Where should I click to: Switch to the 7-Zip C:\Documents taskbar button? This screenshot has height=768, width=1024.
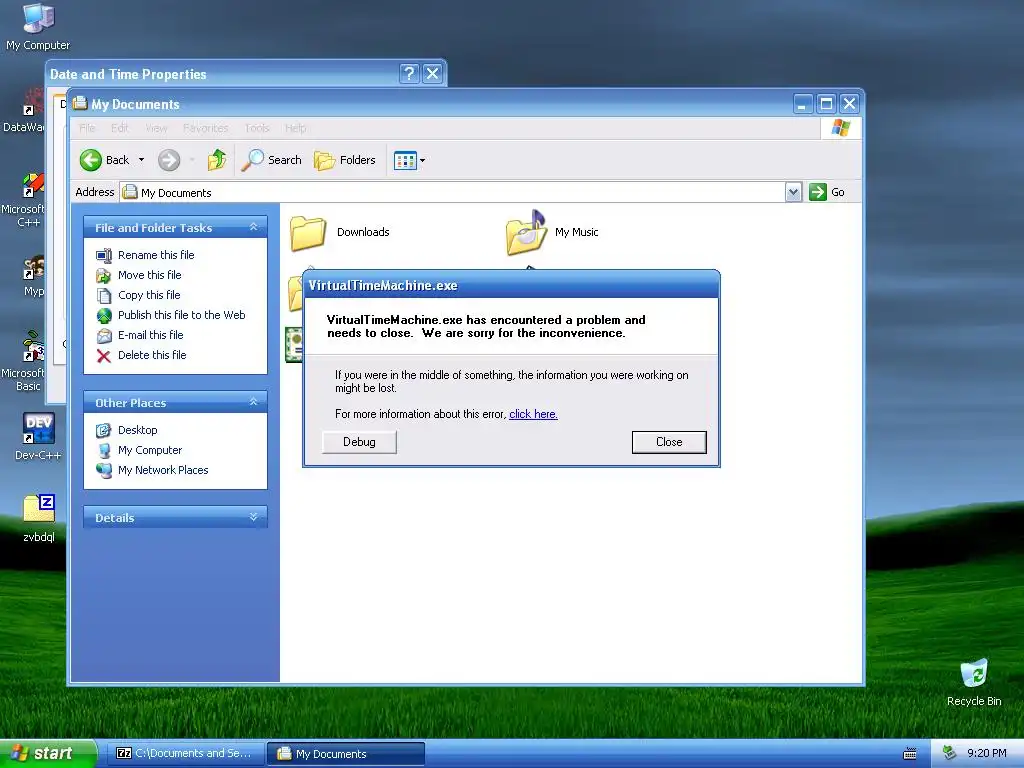187,754
